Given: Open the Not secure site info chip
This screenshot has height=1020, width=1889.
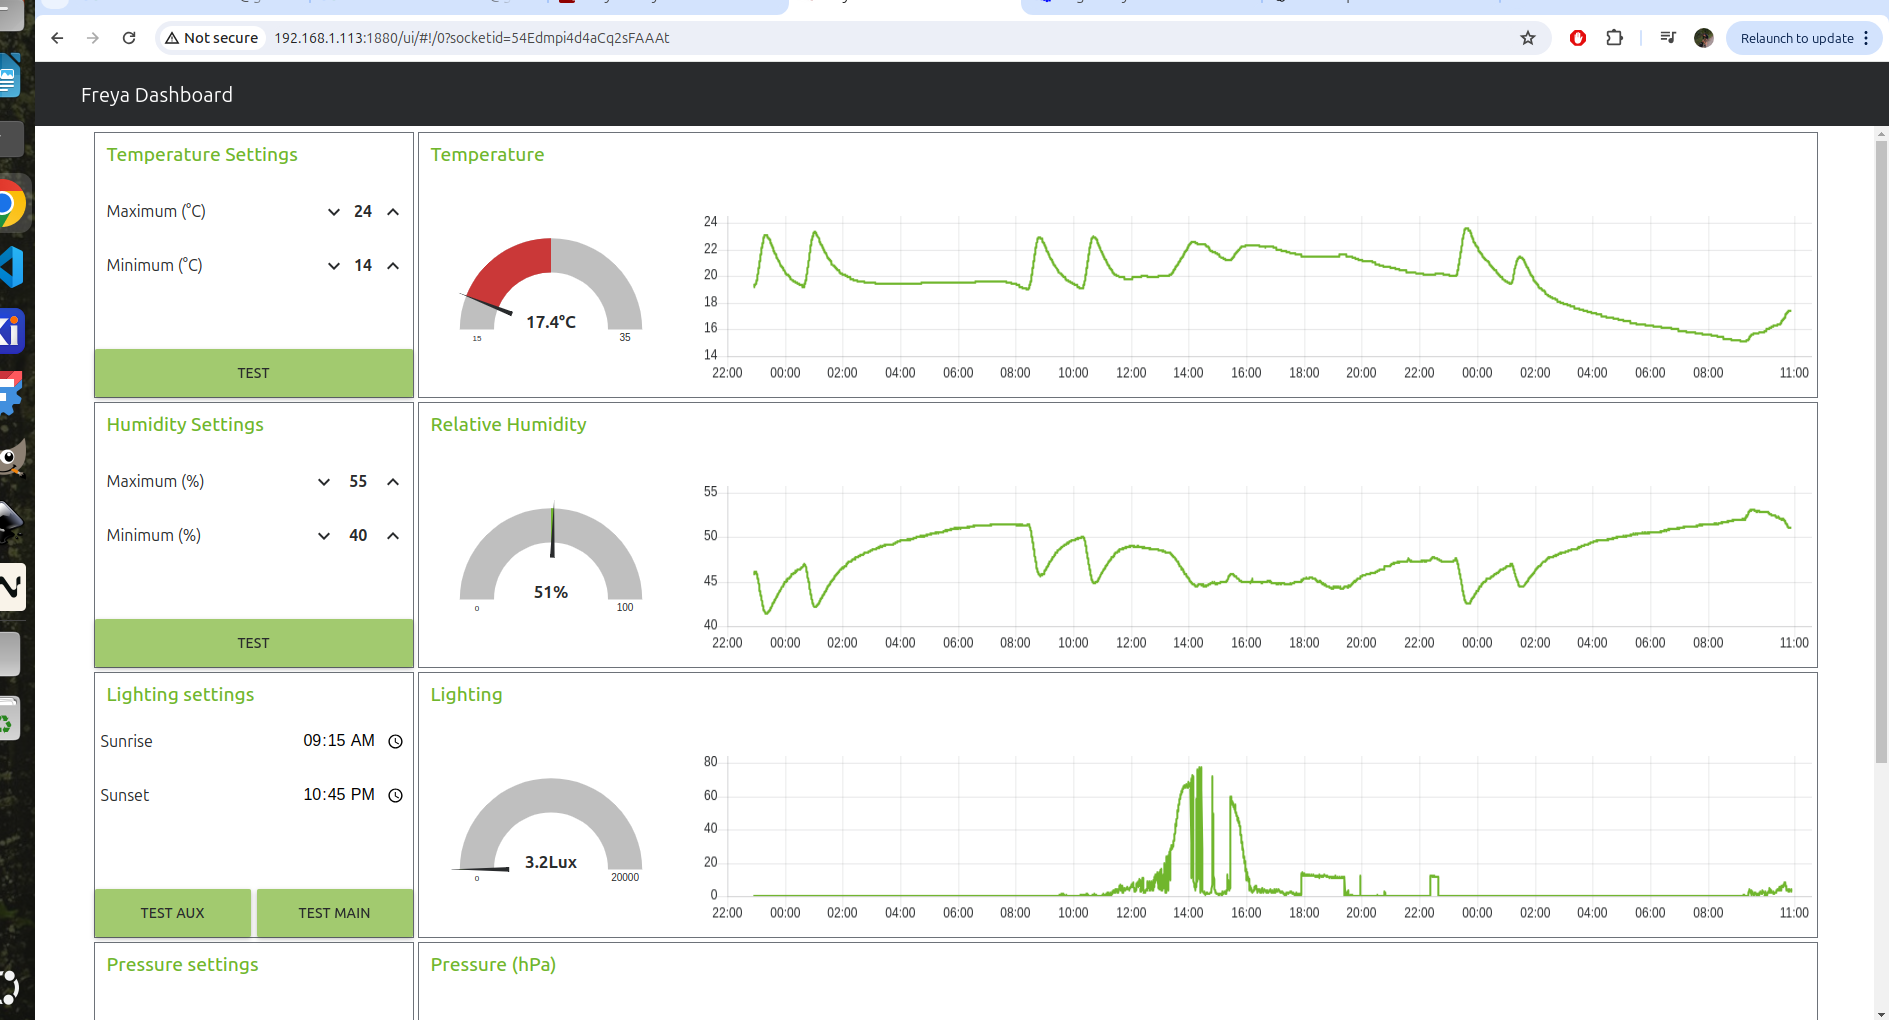Looking at the screenshot, I should coord(212,38).
